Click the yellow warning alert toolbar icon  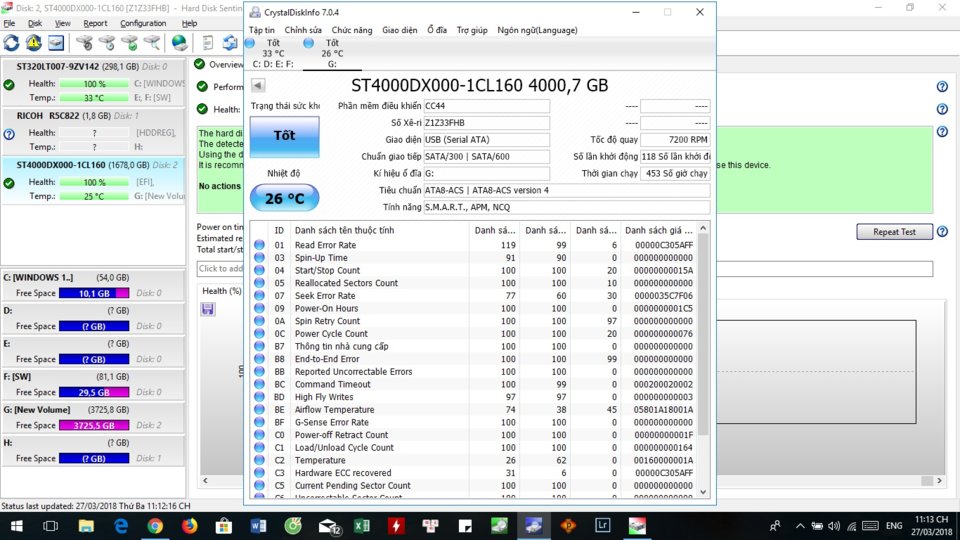tap(33, 43)
